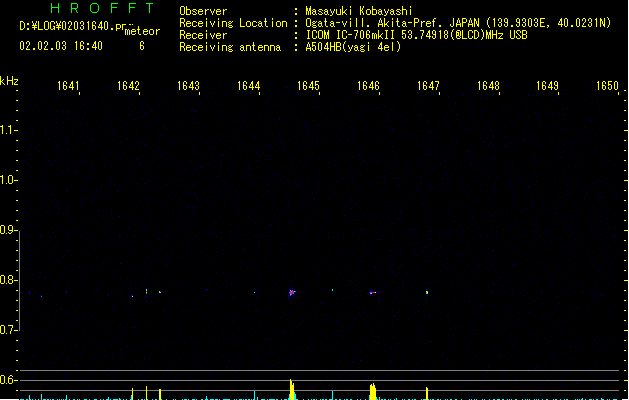Click the 1644 time axis label

(248, 86)
